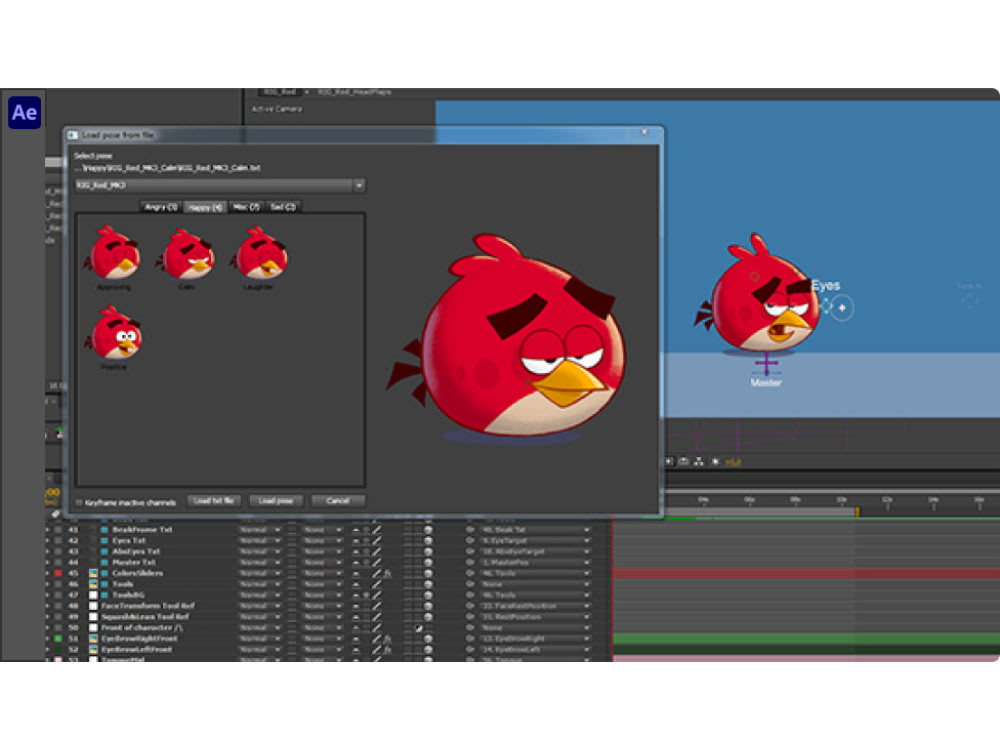Select the Approving pose thumbnail
This screenshot has height=750, width=1000.
tap(114, 254)
